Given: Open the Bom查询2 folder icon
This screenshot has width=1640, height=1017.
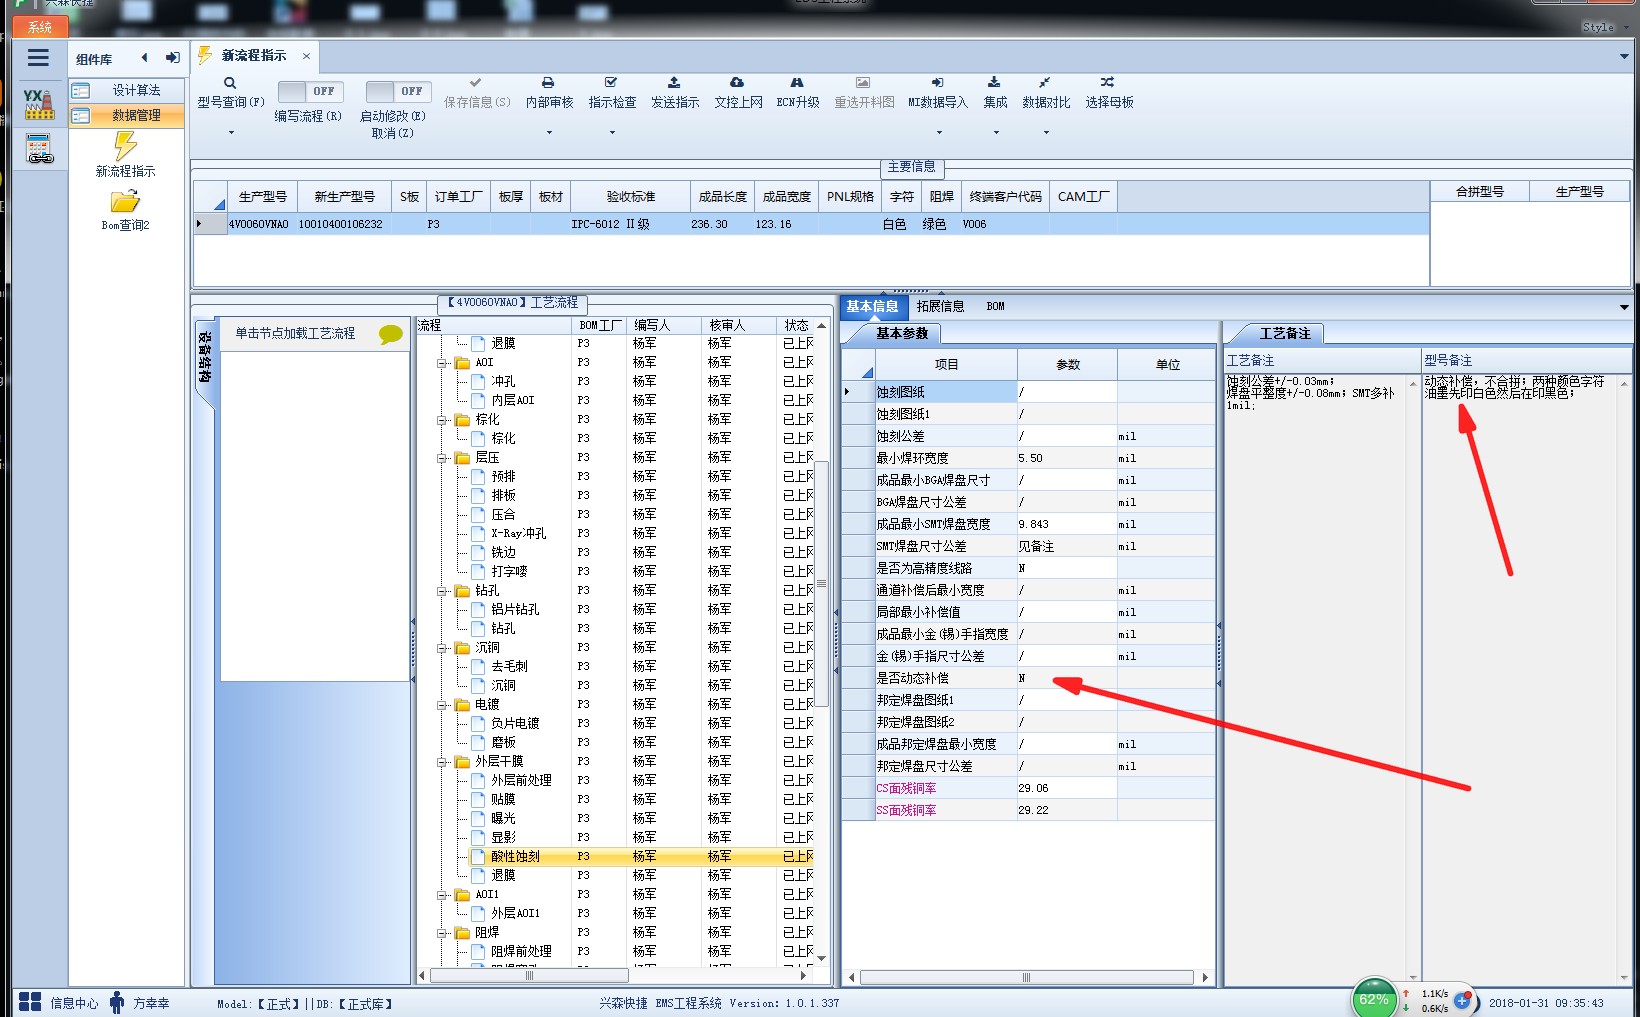Looking at the screenshot, I should [x=125, y=201].
